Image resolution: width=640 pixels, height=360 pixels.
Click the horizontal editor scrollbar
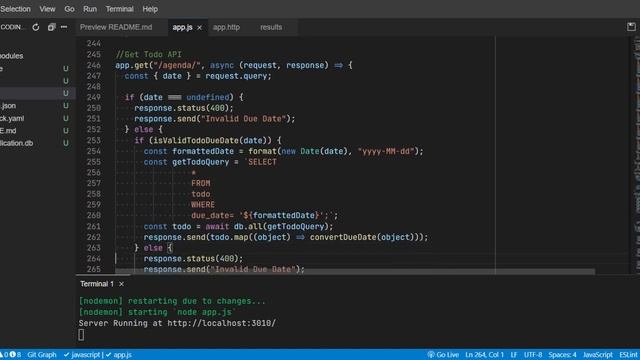(x=355, y=271)
